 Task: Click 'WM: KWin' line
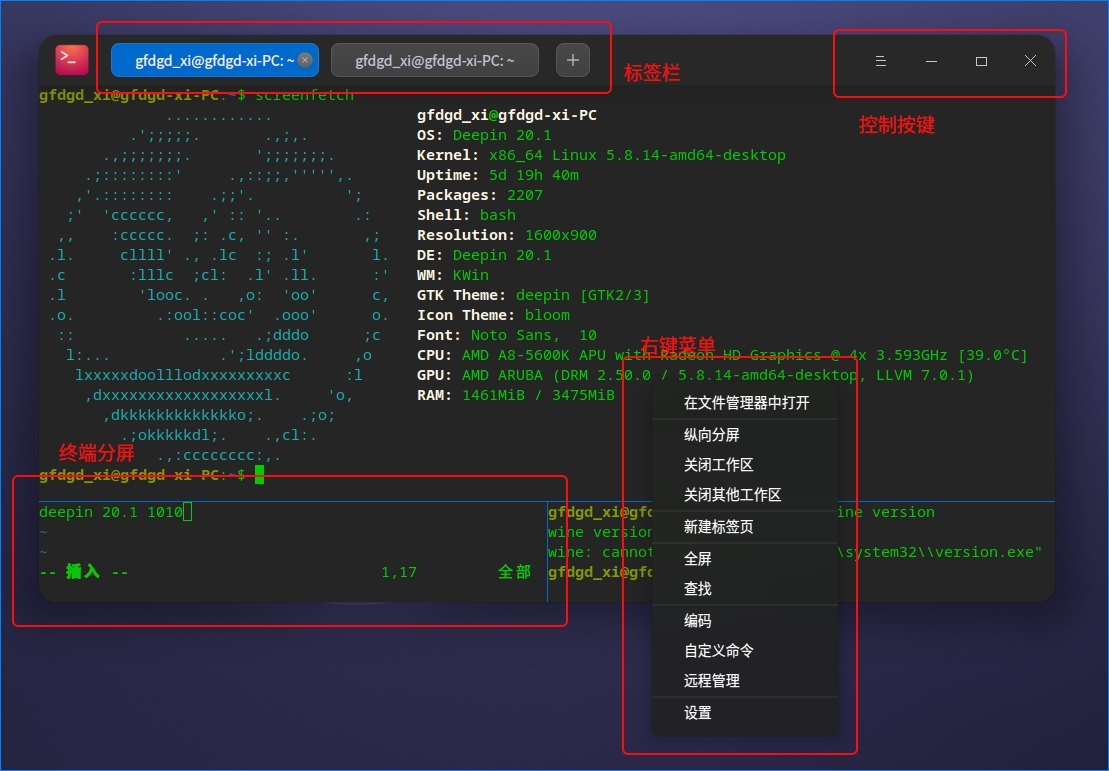[453, 275]
